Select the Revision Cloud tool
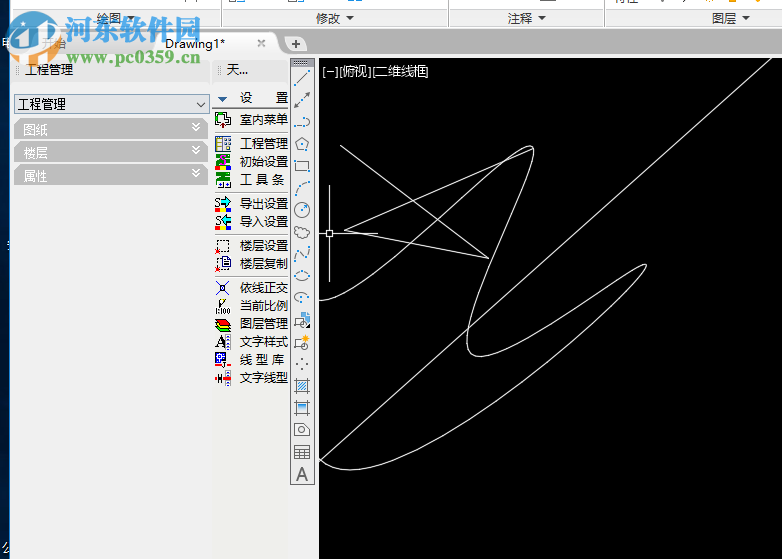 coord(302,232)
